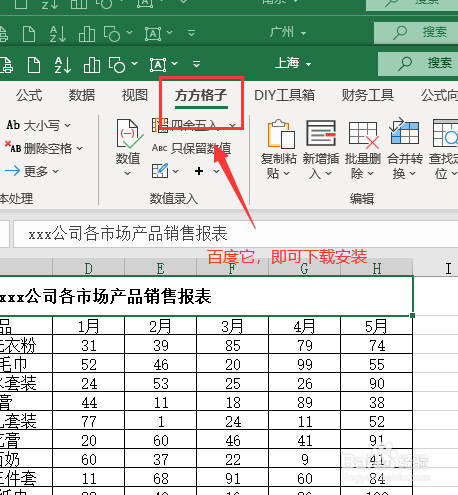Click the plus sign icon in 数值录入

pos(199,171)
